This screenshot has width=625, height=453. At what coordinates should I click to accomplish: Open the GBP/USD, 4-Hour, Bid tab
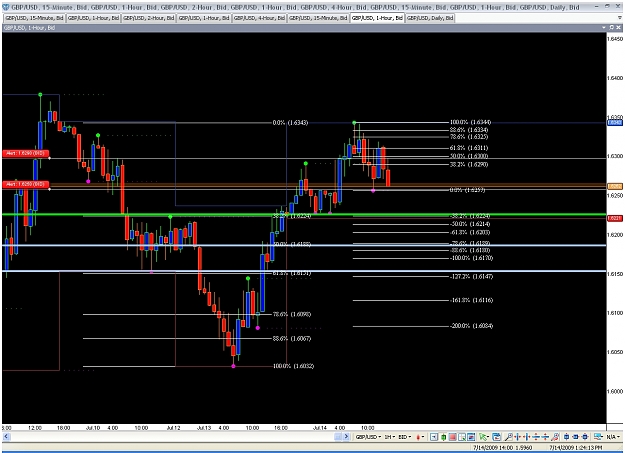click(259, 18)
